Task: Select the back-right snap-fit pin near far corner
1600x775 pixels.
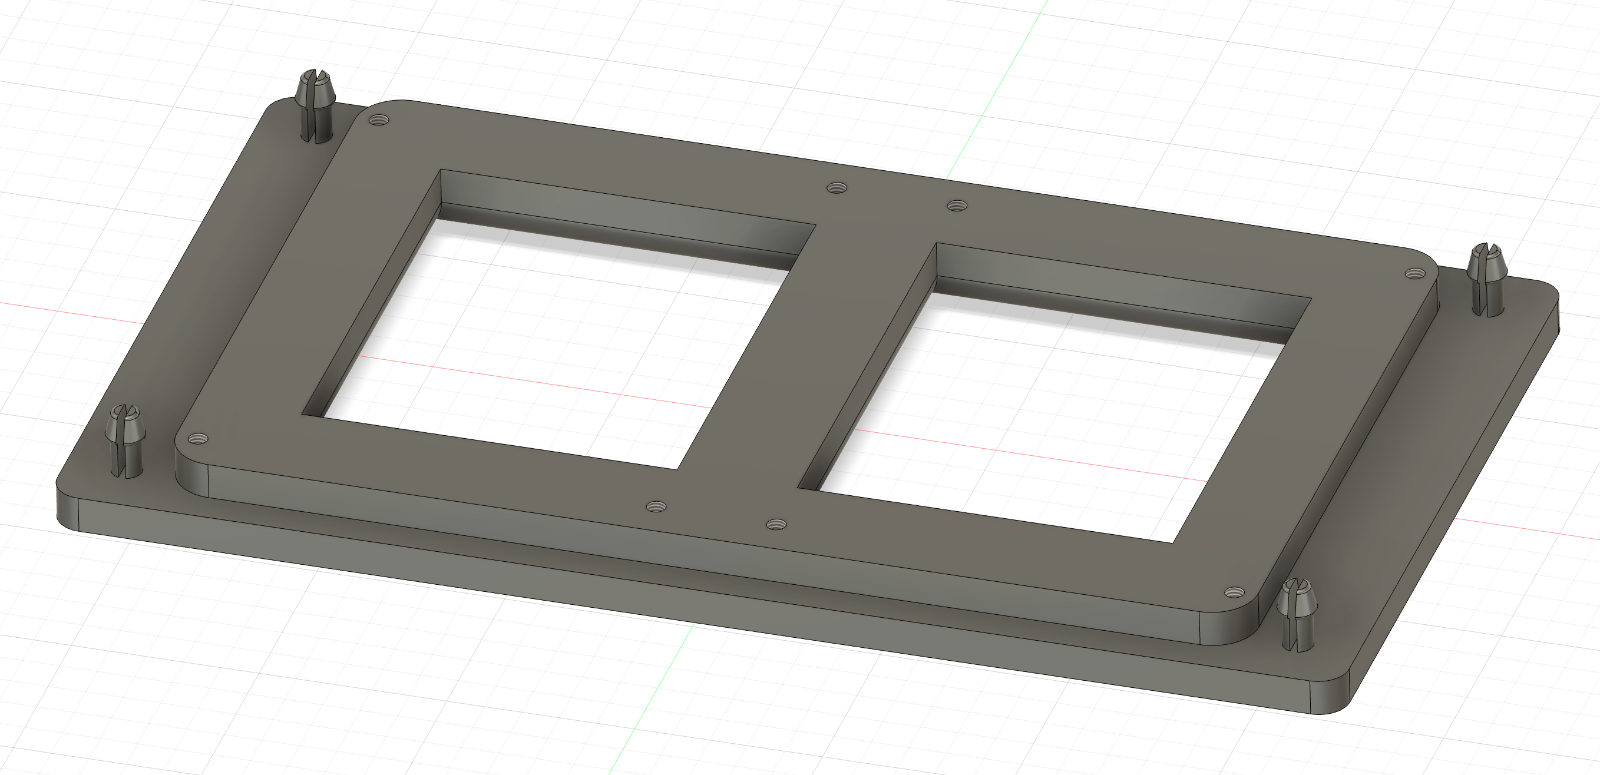Action: point(1486,279)
